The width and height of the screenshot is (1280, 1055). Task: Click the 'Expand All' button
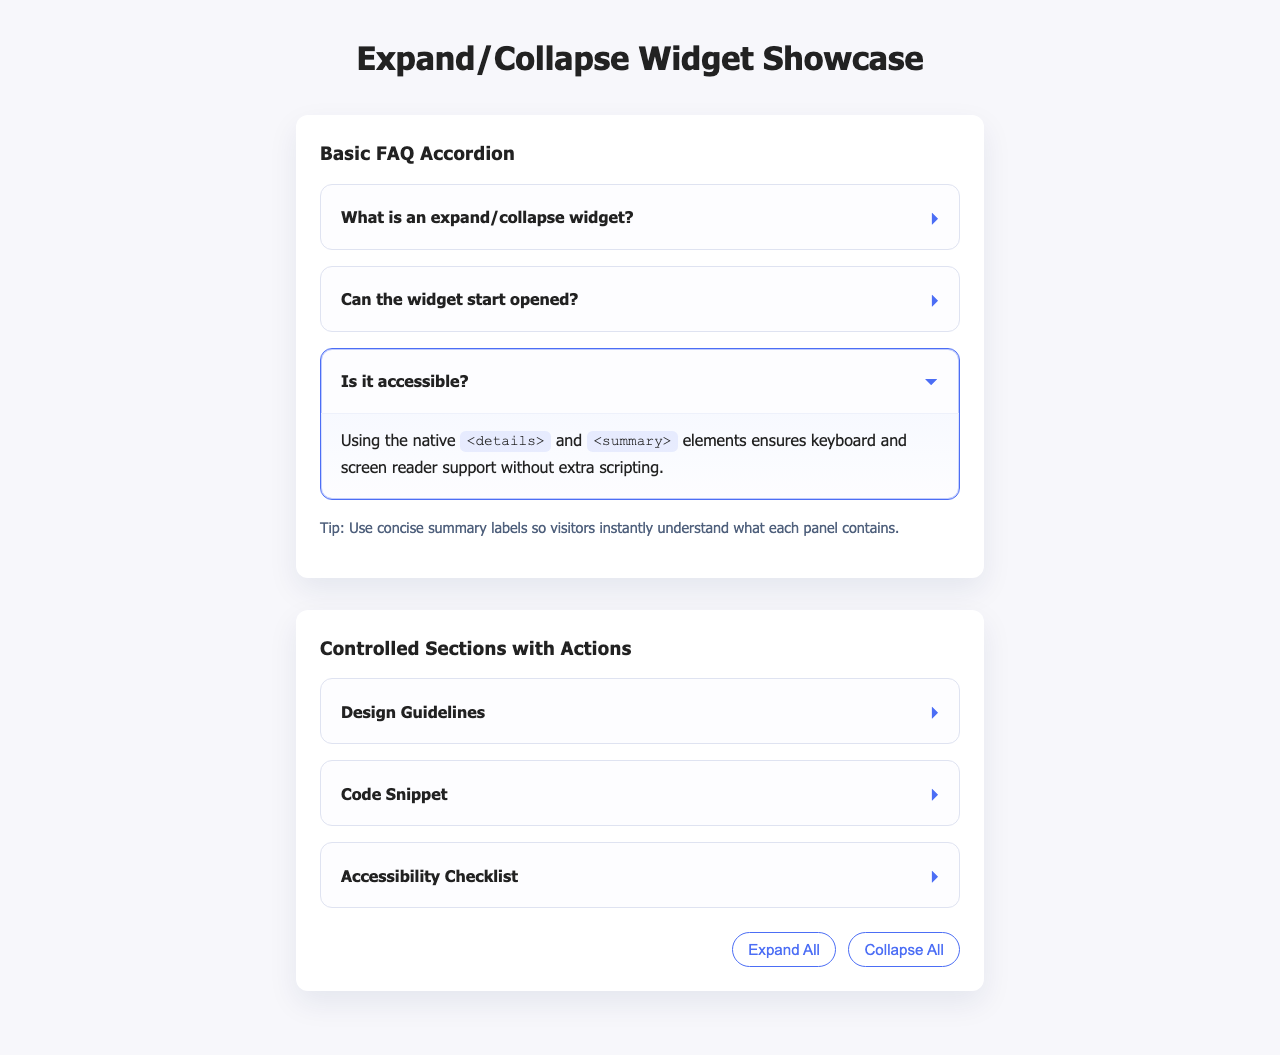point(783,949)
